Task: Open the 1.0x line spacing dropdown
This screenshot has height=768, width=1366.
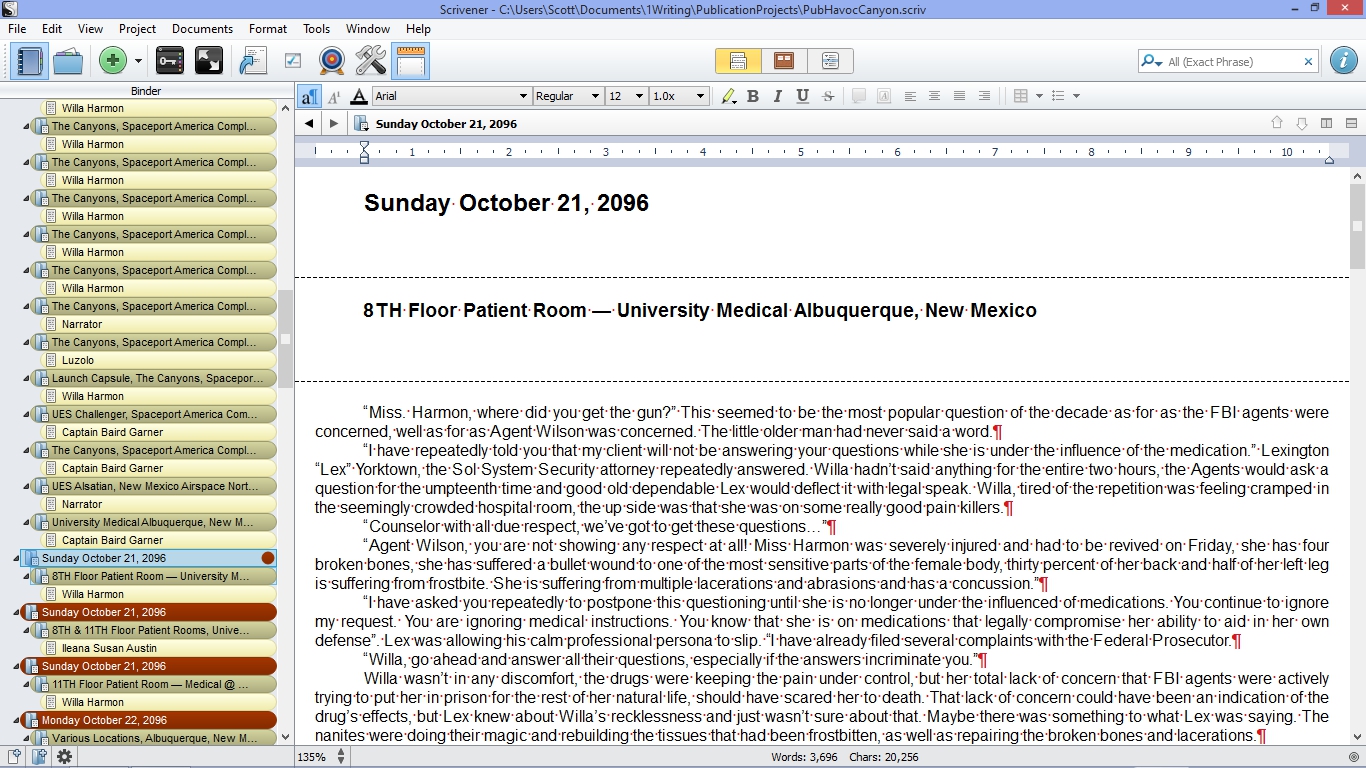Action: pyautogui.click(x=679, y=96)
